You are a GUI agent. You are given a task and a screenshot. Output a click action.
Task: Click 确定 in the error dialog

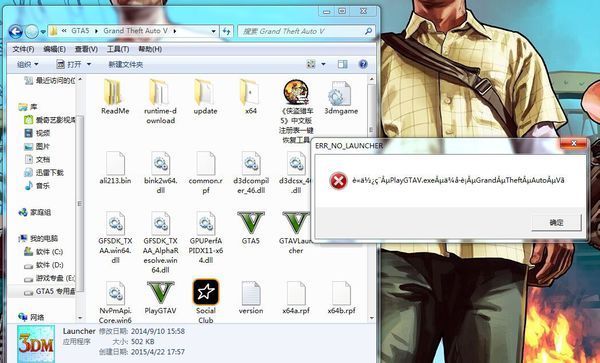(x=556, y=222)
